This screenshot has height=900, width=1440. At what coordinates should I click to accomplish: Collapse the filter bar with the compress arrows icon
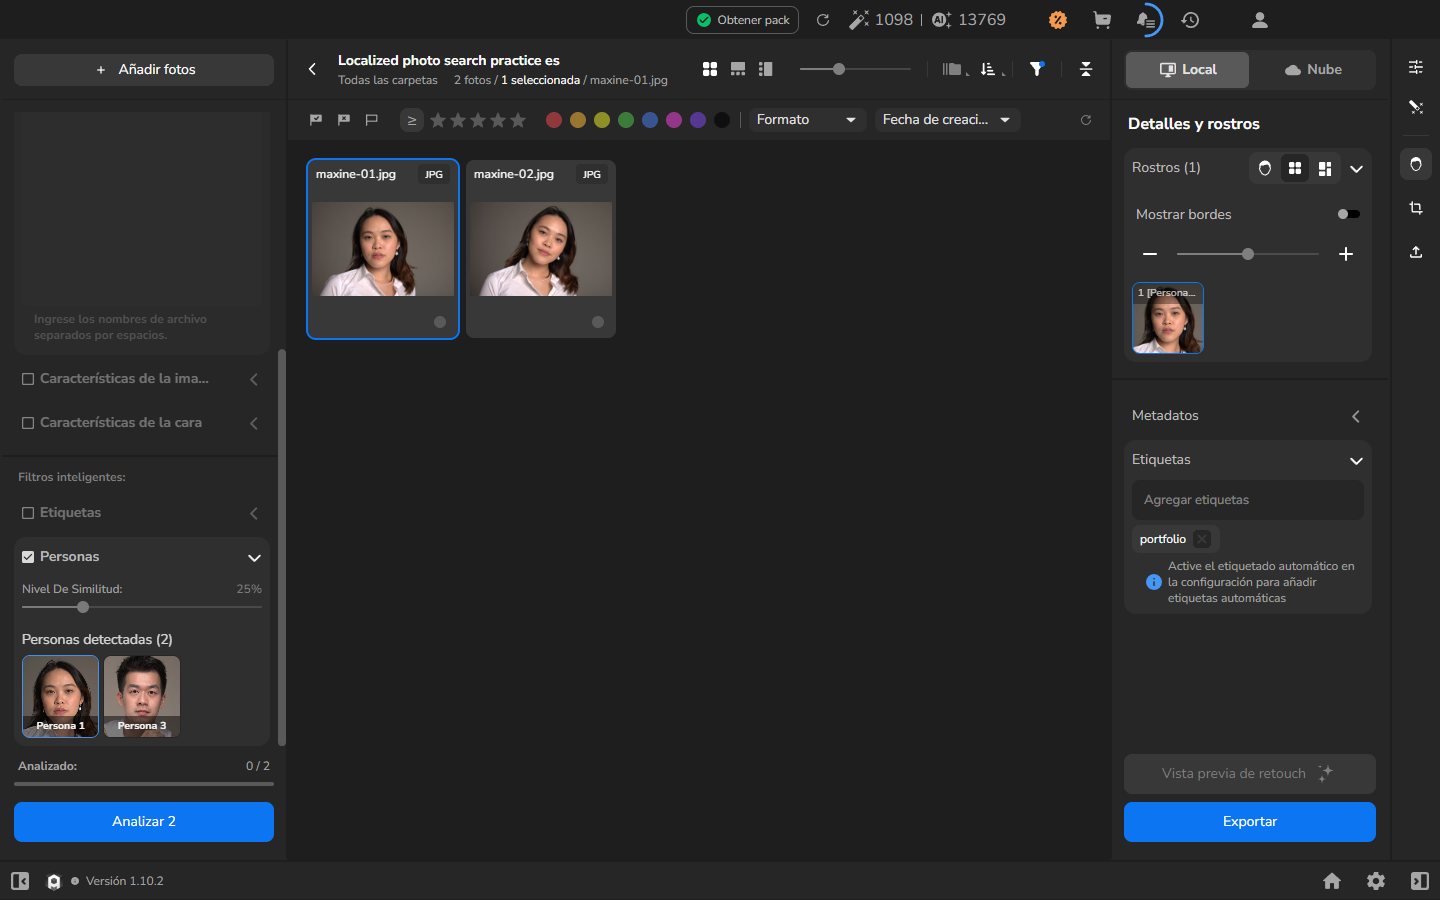1086,69
